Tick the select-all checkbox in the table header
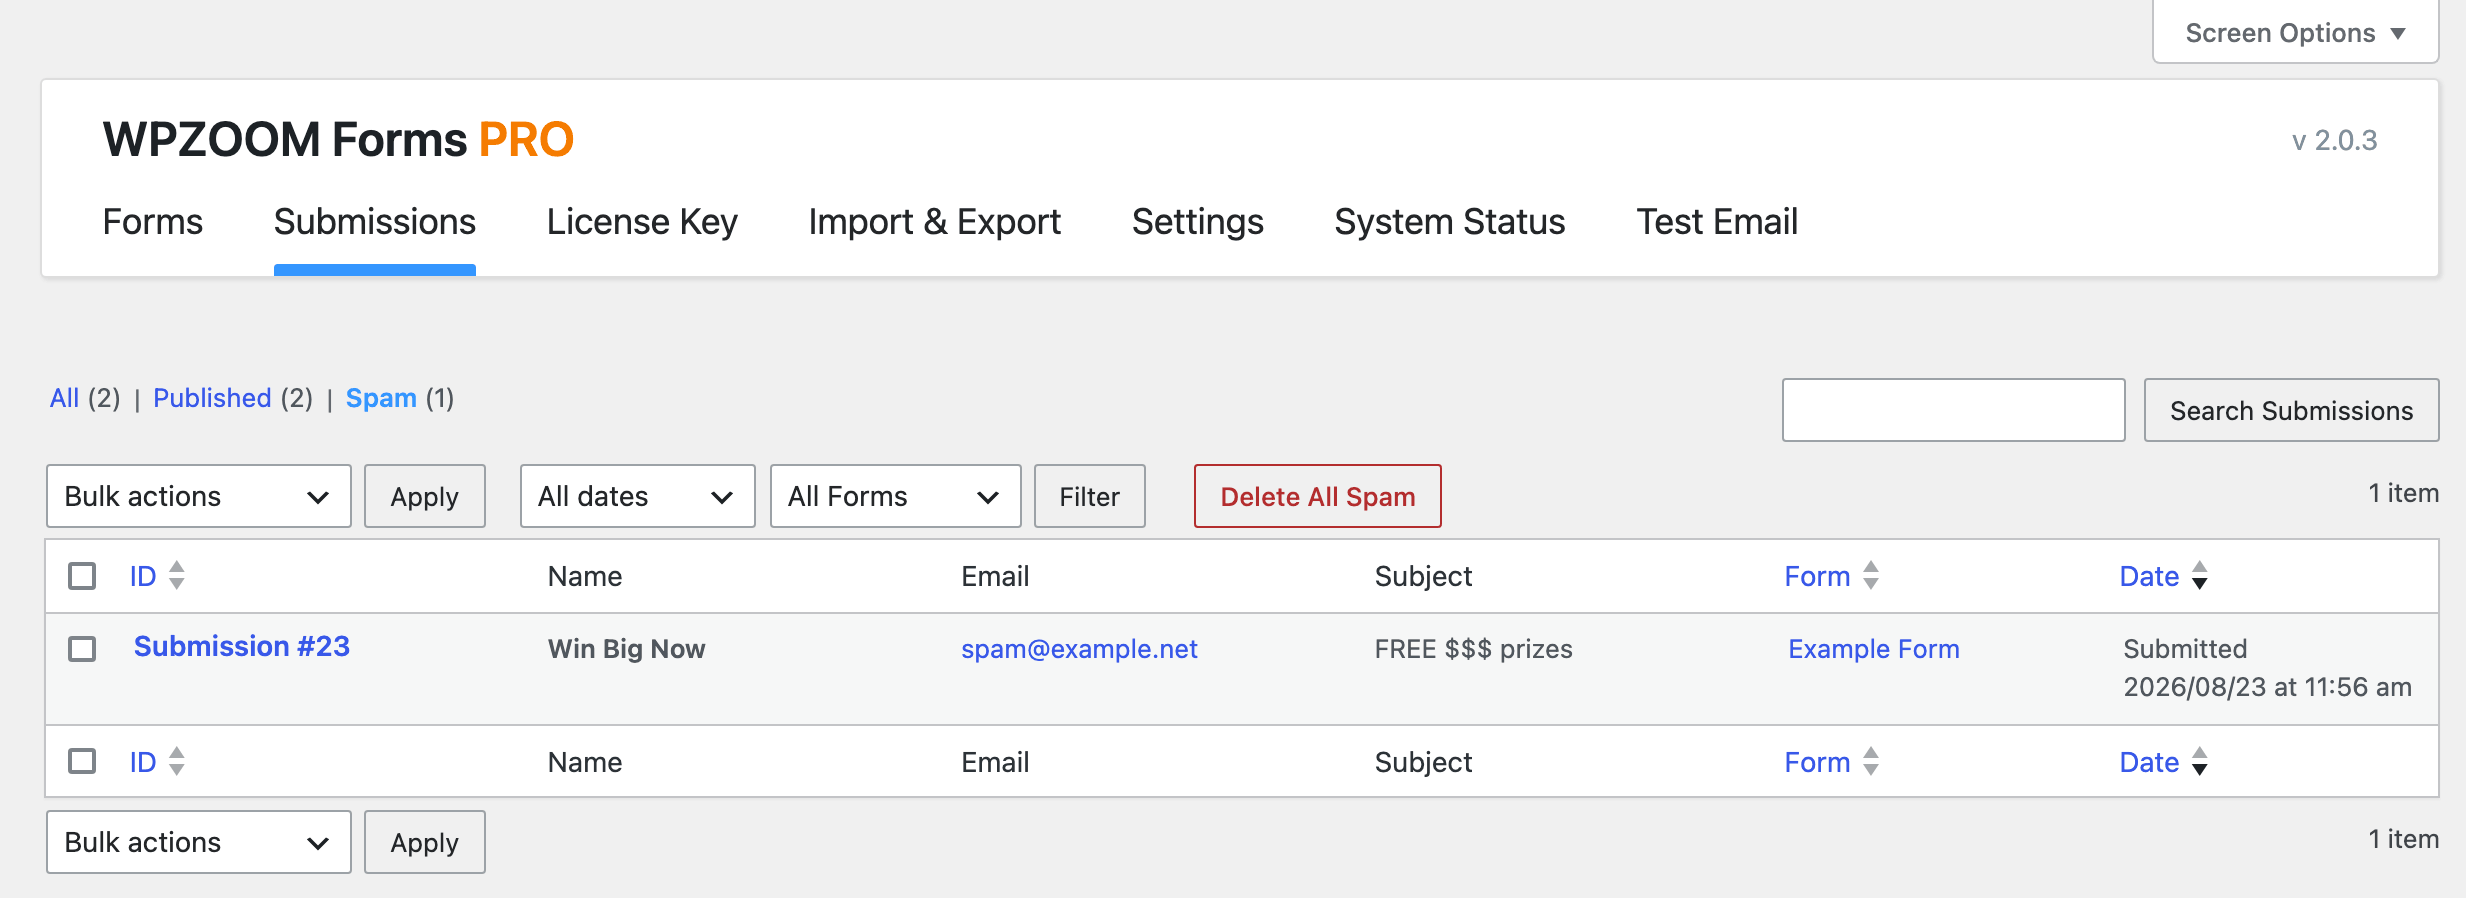The width and height of the screenshot is (2466, 898). [x=82, y=576]
